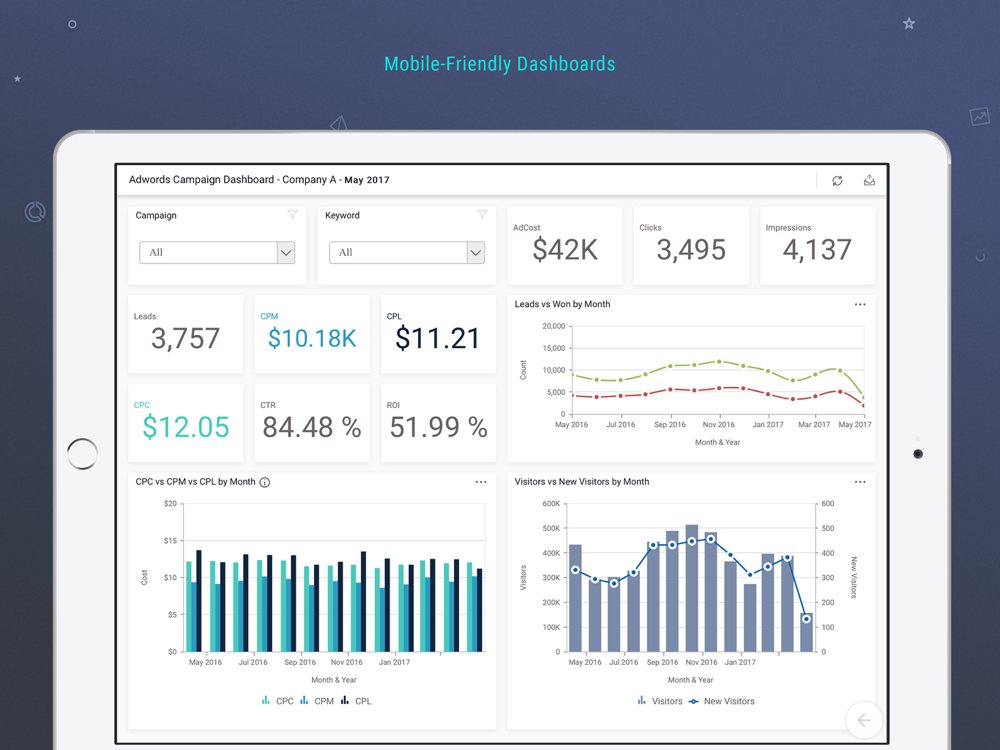Click 'May 2017' axis label in Leads chart
Image resolution: width=1000 pixels, height=750 pixels.
pos(855,425)
